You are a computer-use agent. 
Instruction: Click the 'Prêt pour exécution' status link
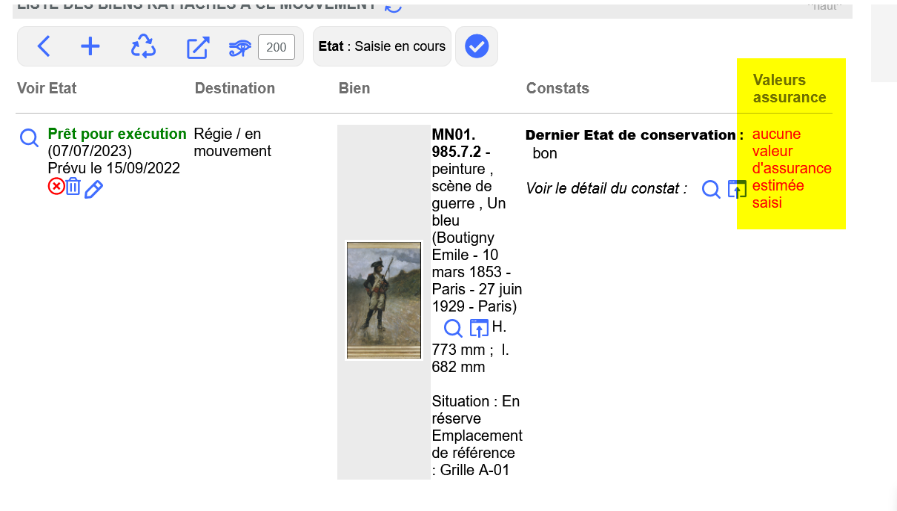[x=117, y=134]
